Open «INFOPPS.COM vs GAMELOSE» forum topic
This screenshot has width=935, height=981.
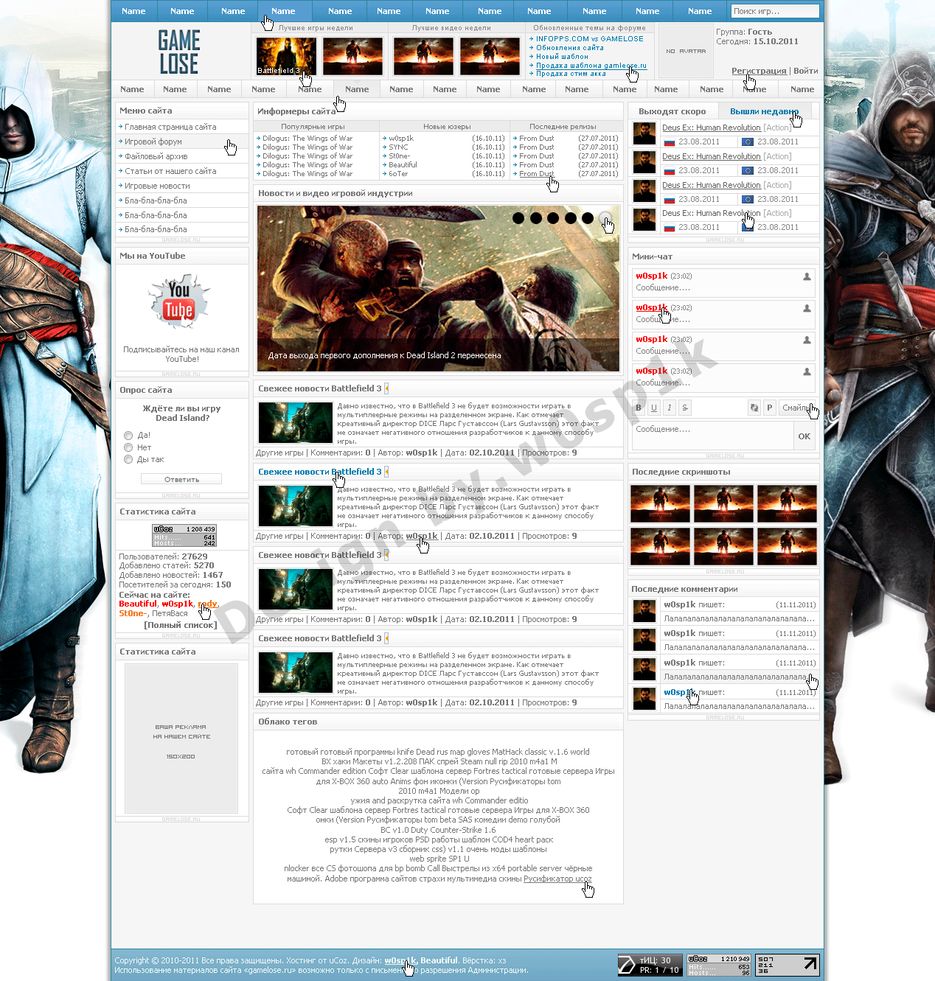pos(590,39)
